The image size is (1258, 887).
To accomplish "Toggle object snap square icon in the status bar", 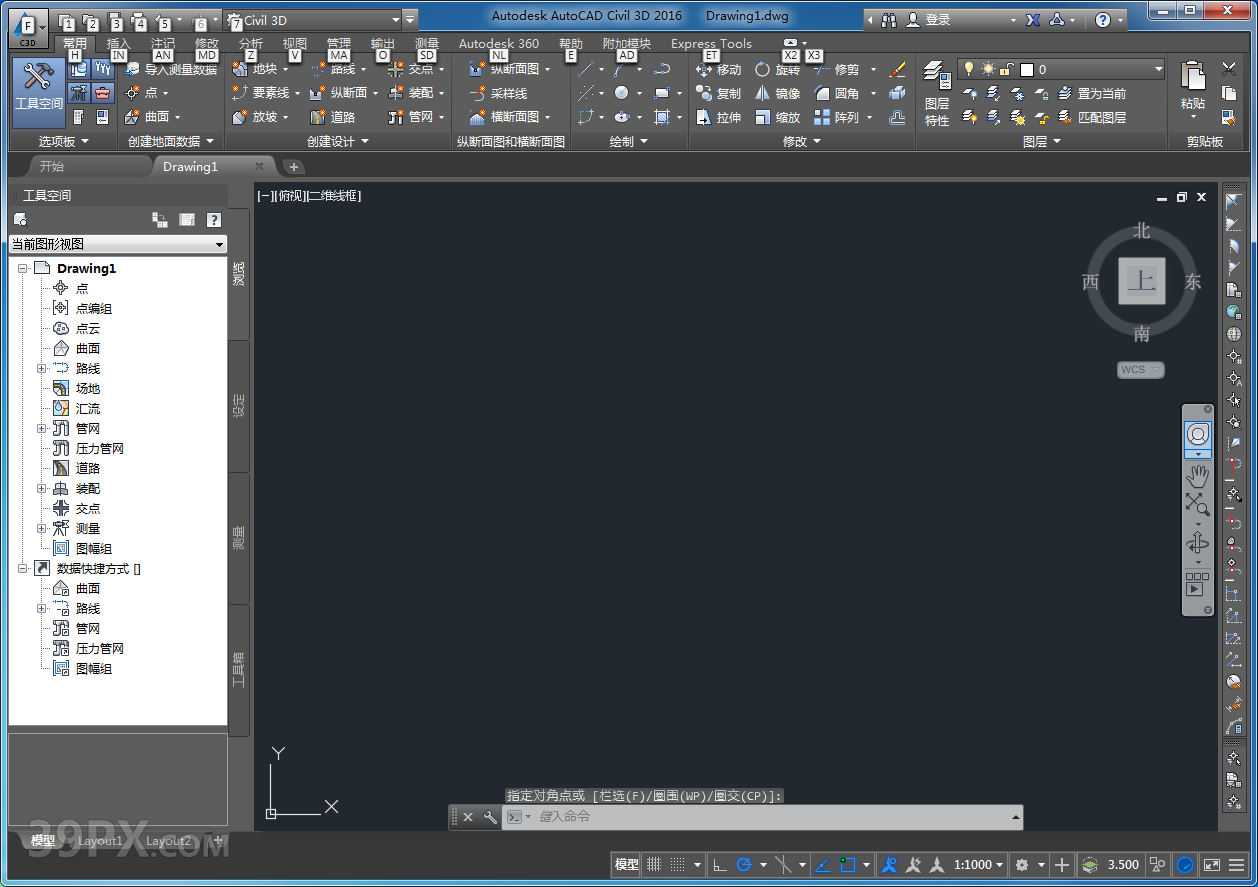I will coord(849,864).
